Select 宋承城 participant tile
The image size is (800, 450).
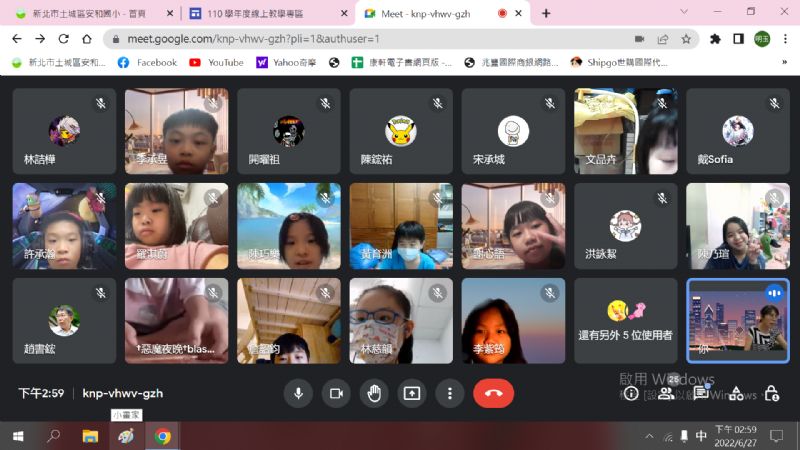point(513,131)
